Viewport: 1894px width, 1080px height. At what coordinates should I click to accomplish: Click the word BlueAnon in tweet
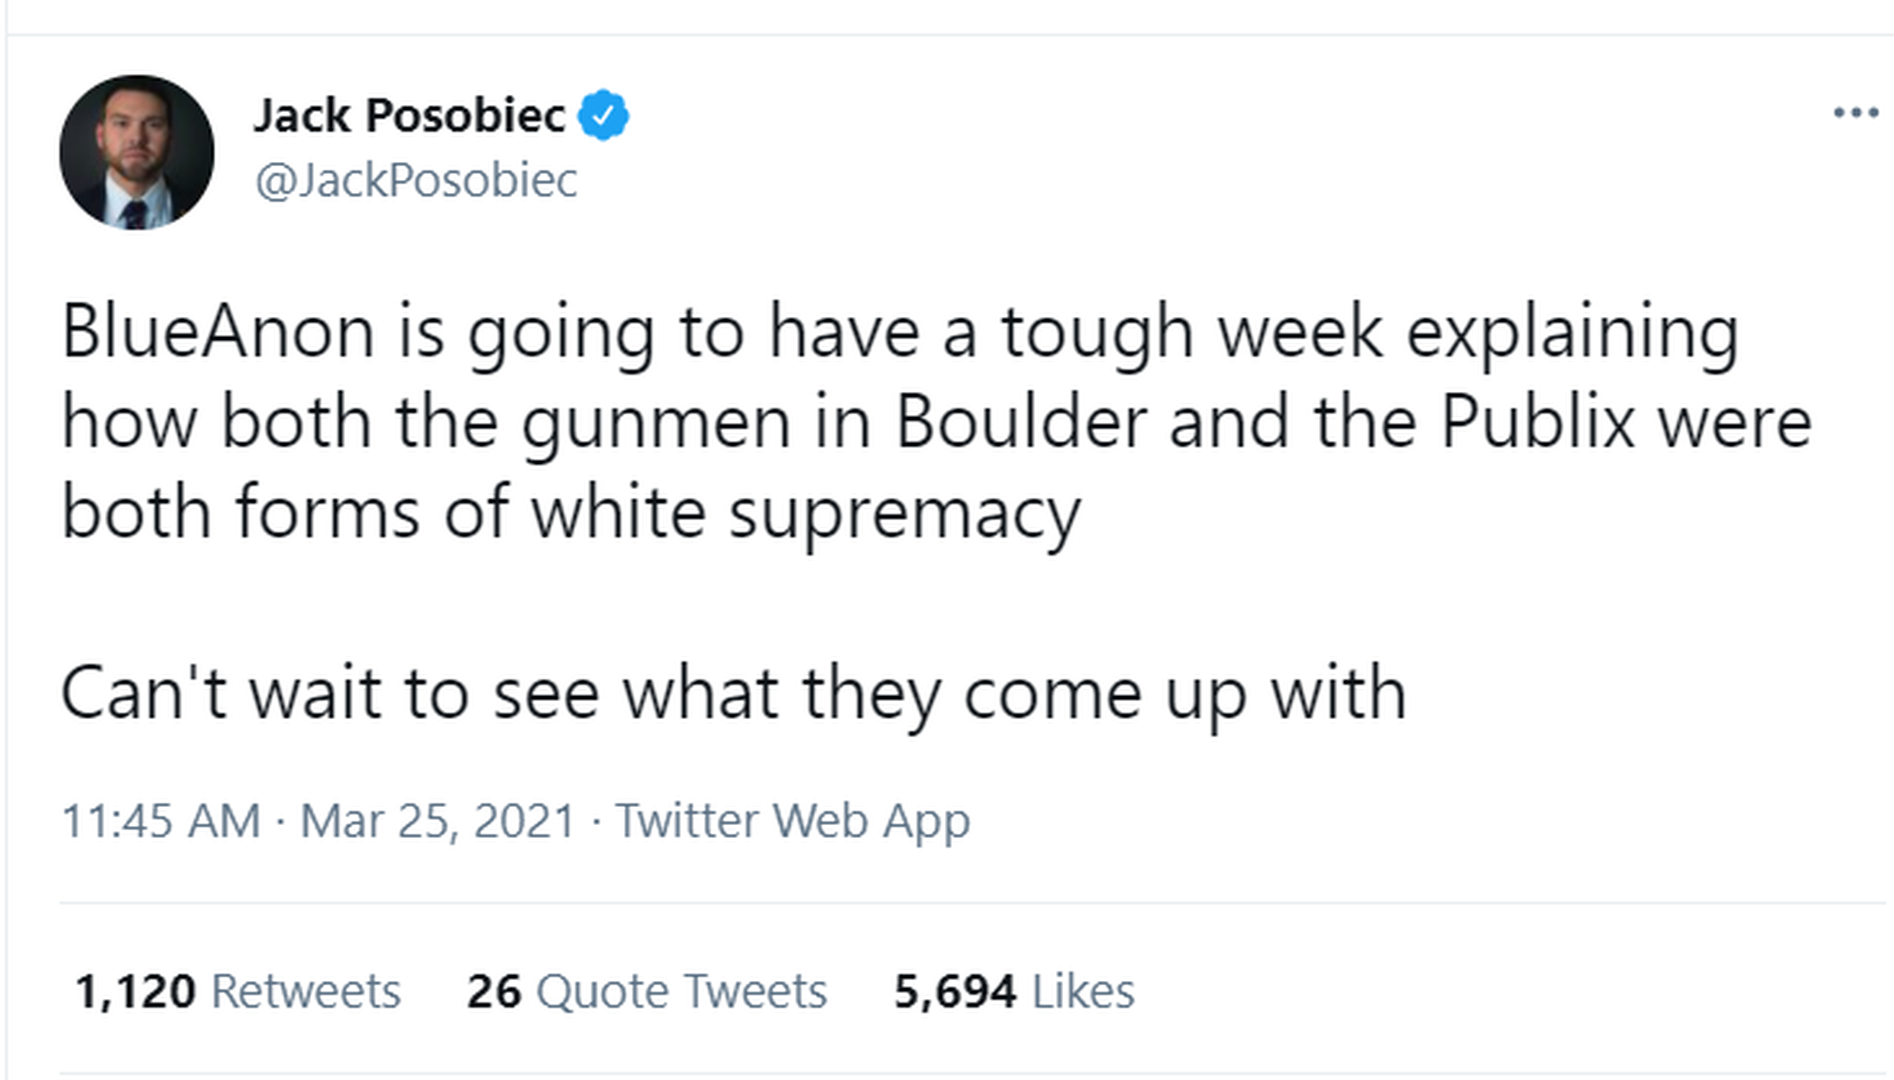218,331
